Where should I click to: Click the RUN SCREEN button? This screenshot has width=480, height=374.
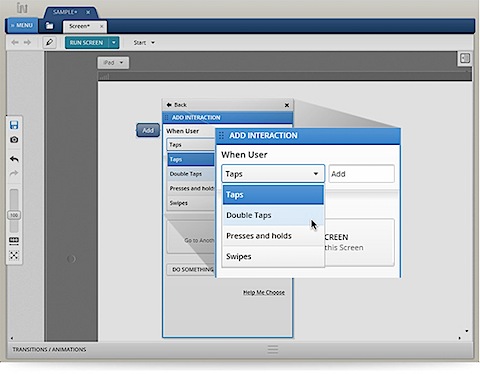click(87, 43)
